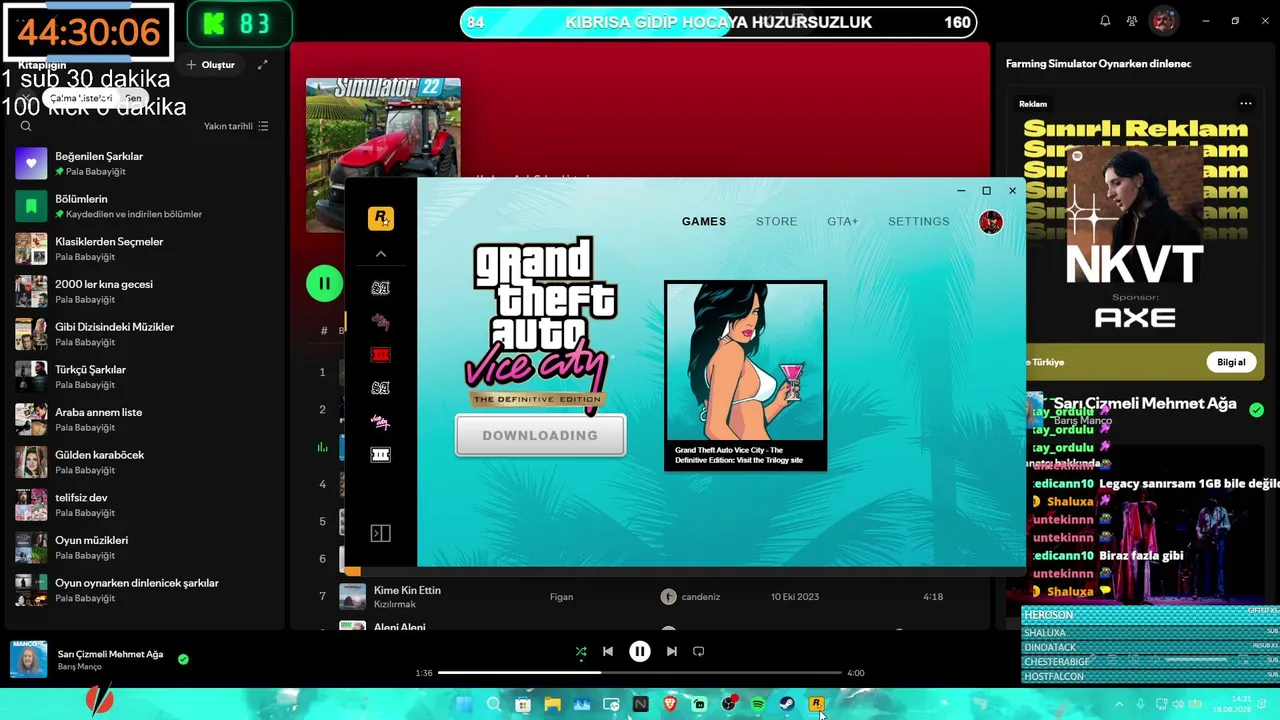Expand the Spotify library panel

pyautogui.click(x=262, y=65)
